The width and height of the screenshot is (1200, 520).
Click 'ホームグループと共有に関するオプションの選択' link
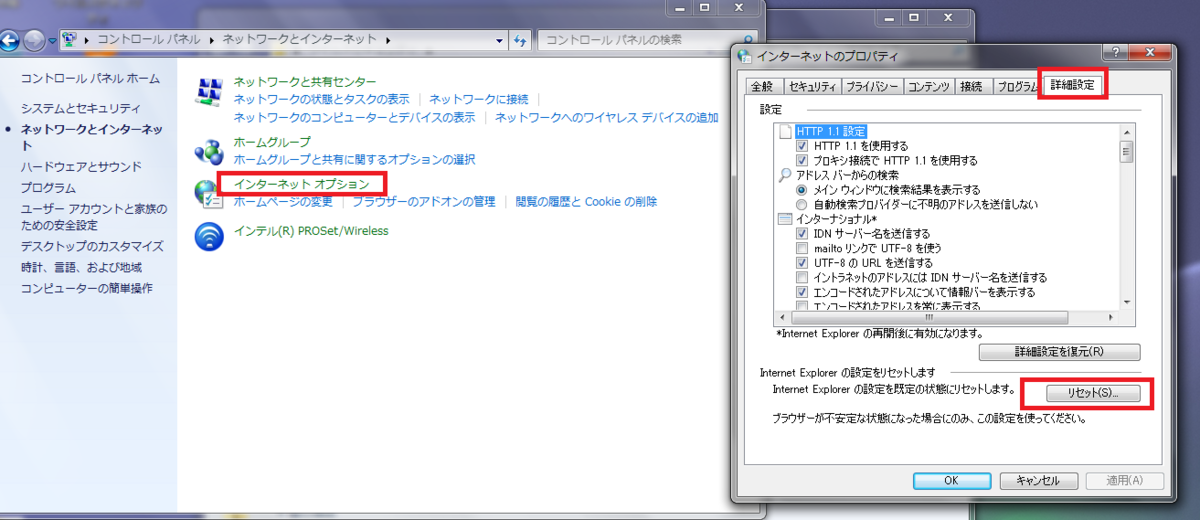[354, 159]
